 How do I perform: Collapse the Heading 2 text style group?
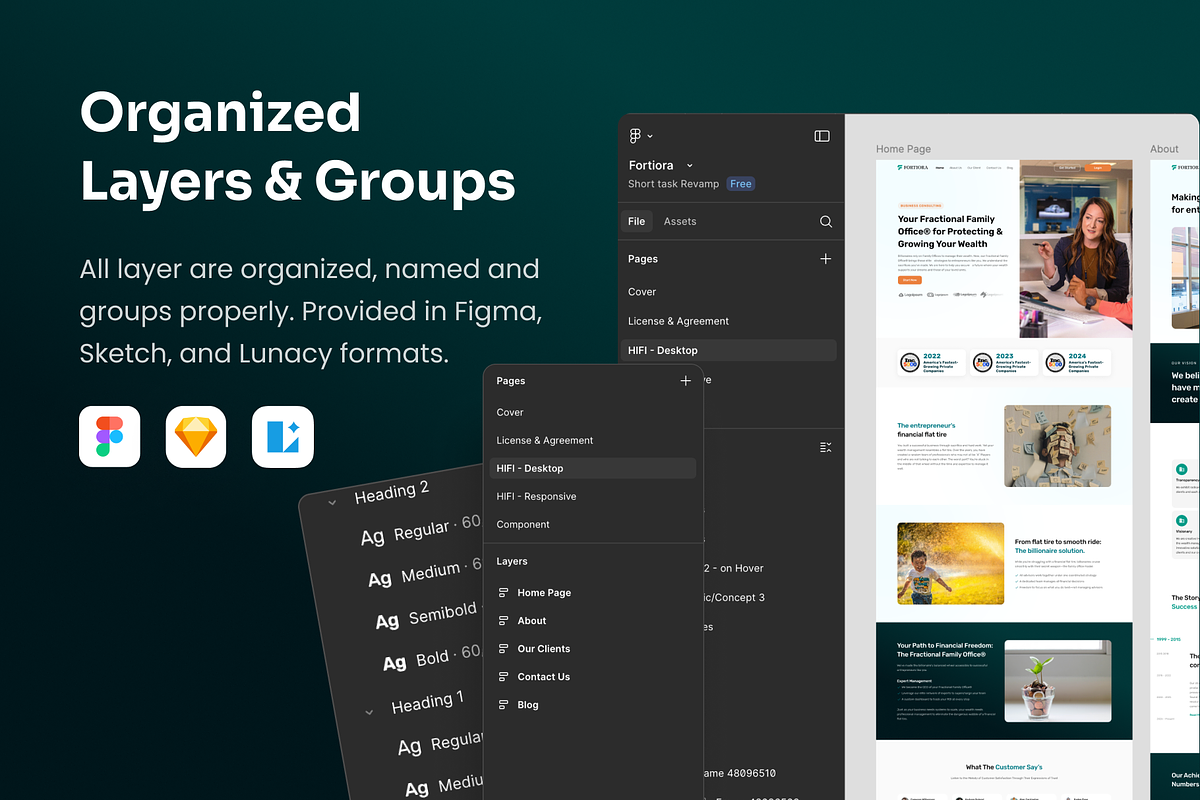(x=332, y=502)
